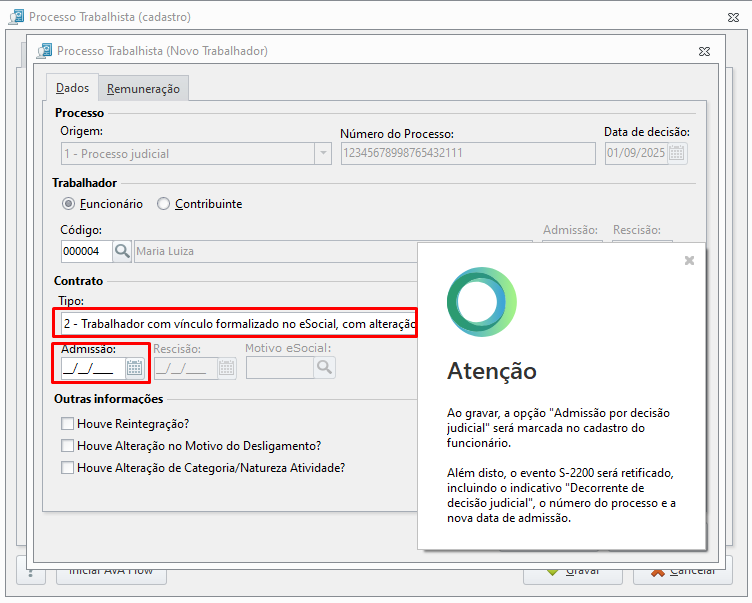
Task: Click the contract Admissão date field
Action: (94, 368)
